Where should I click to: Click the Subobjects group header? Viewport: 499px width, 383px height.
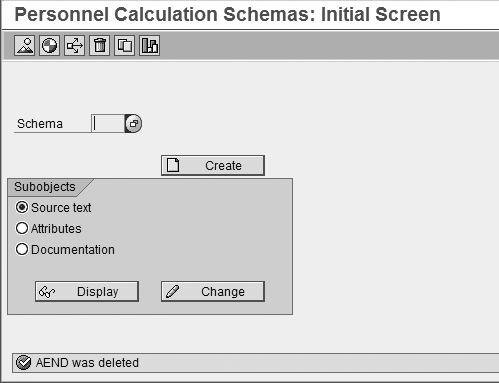tap(45, 187)
